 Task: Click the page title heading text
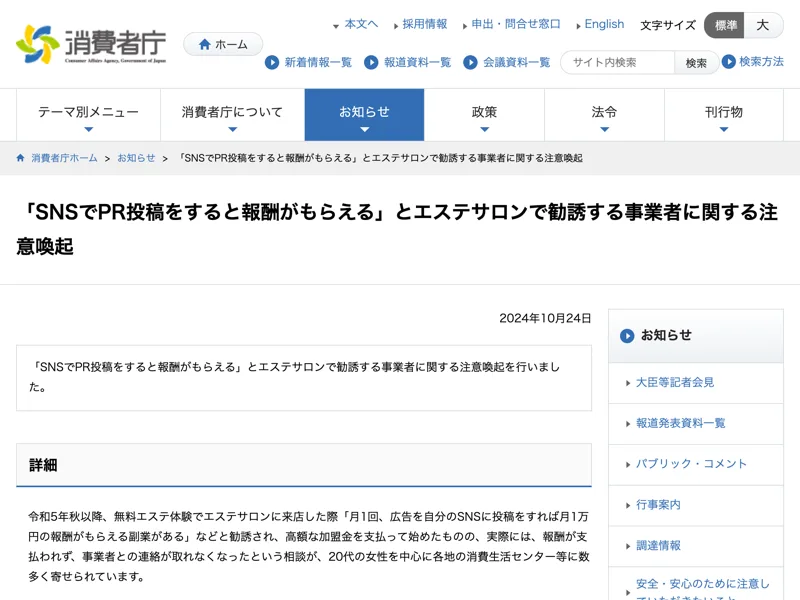pyautogui.click(x=397, y=229)
